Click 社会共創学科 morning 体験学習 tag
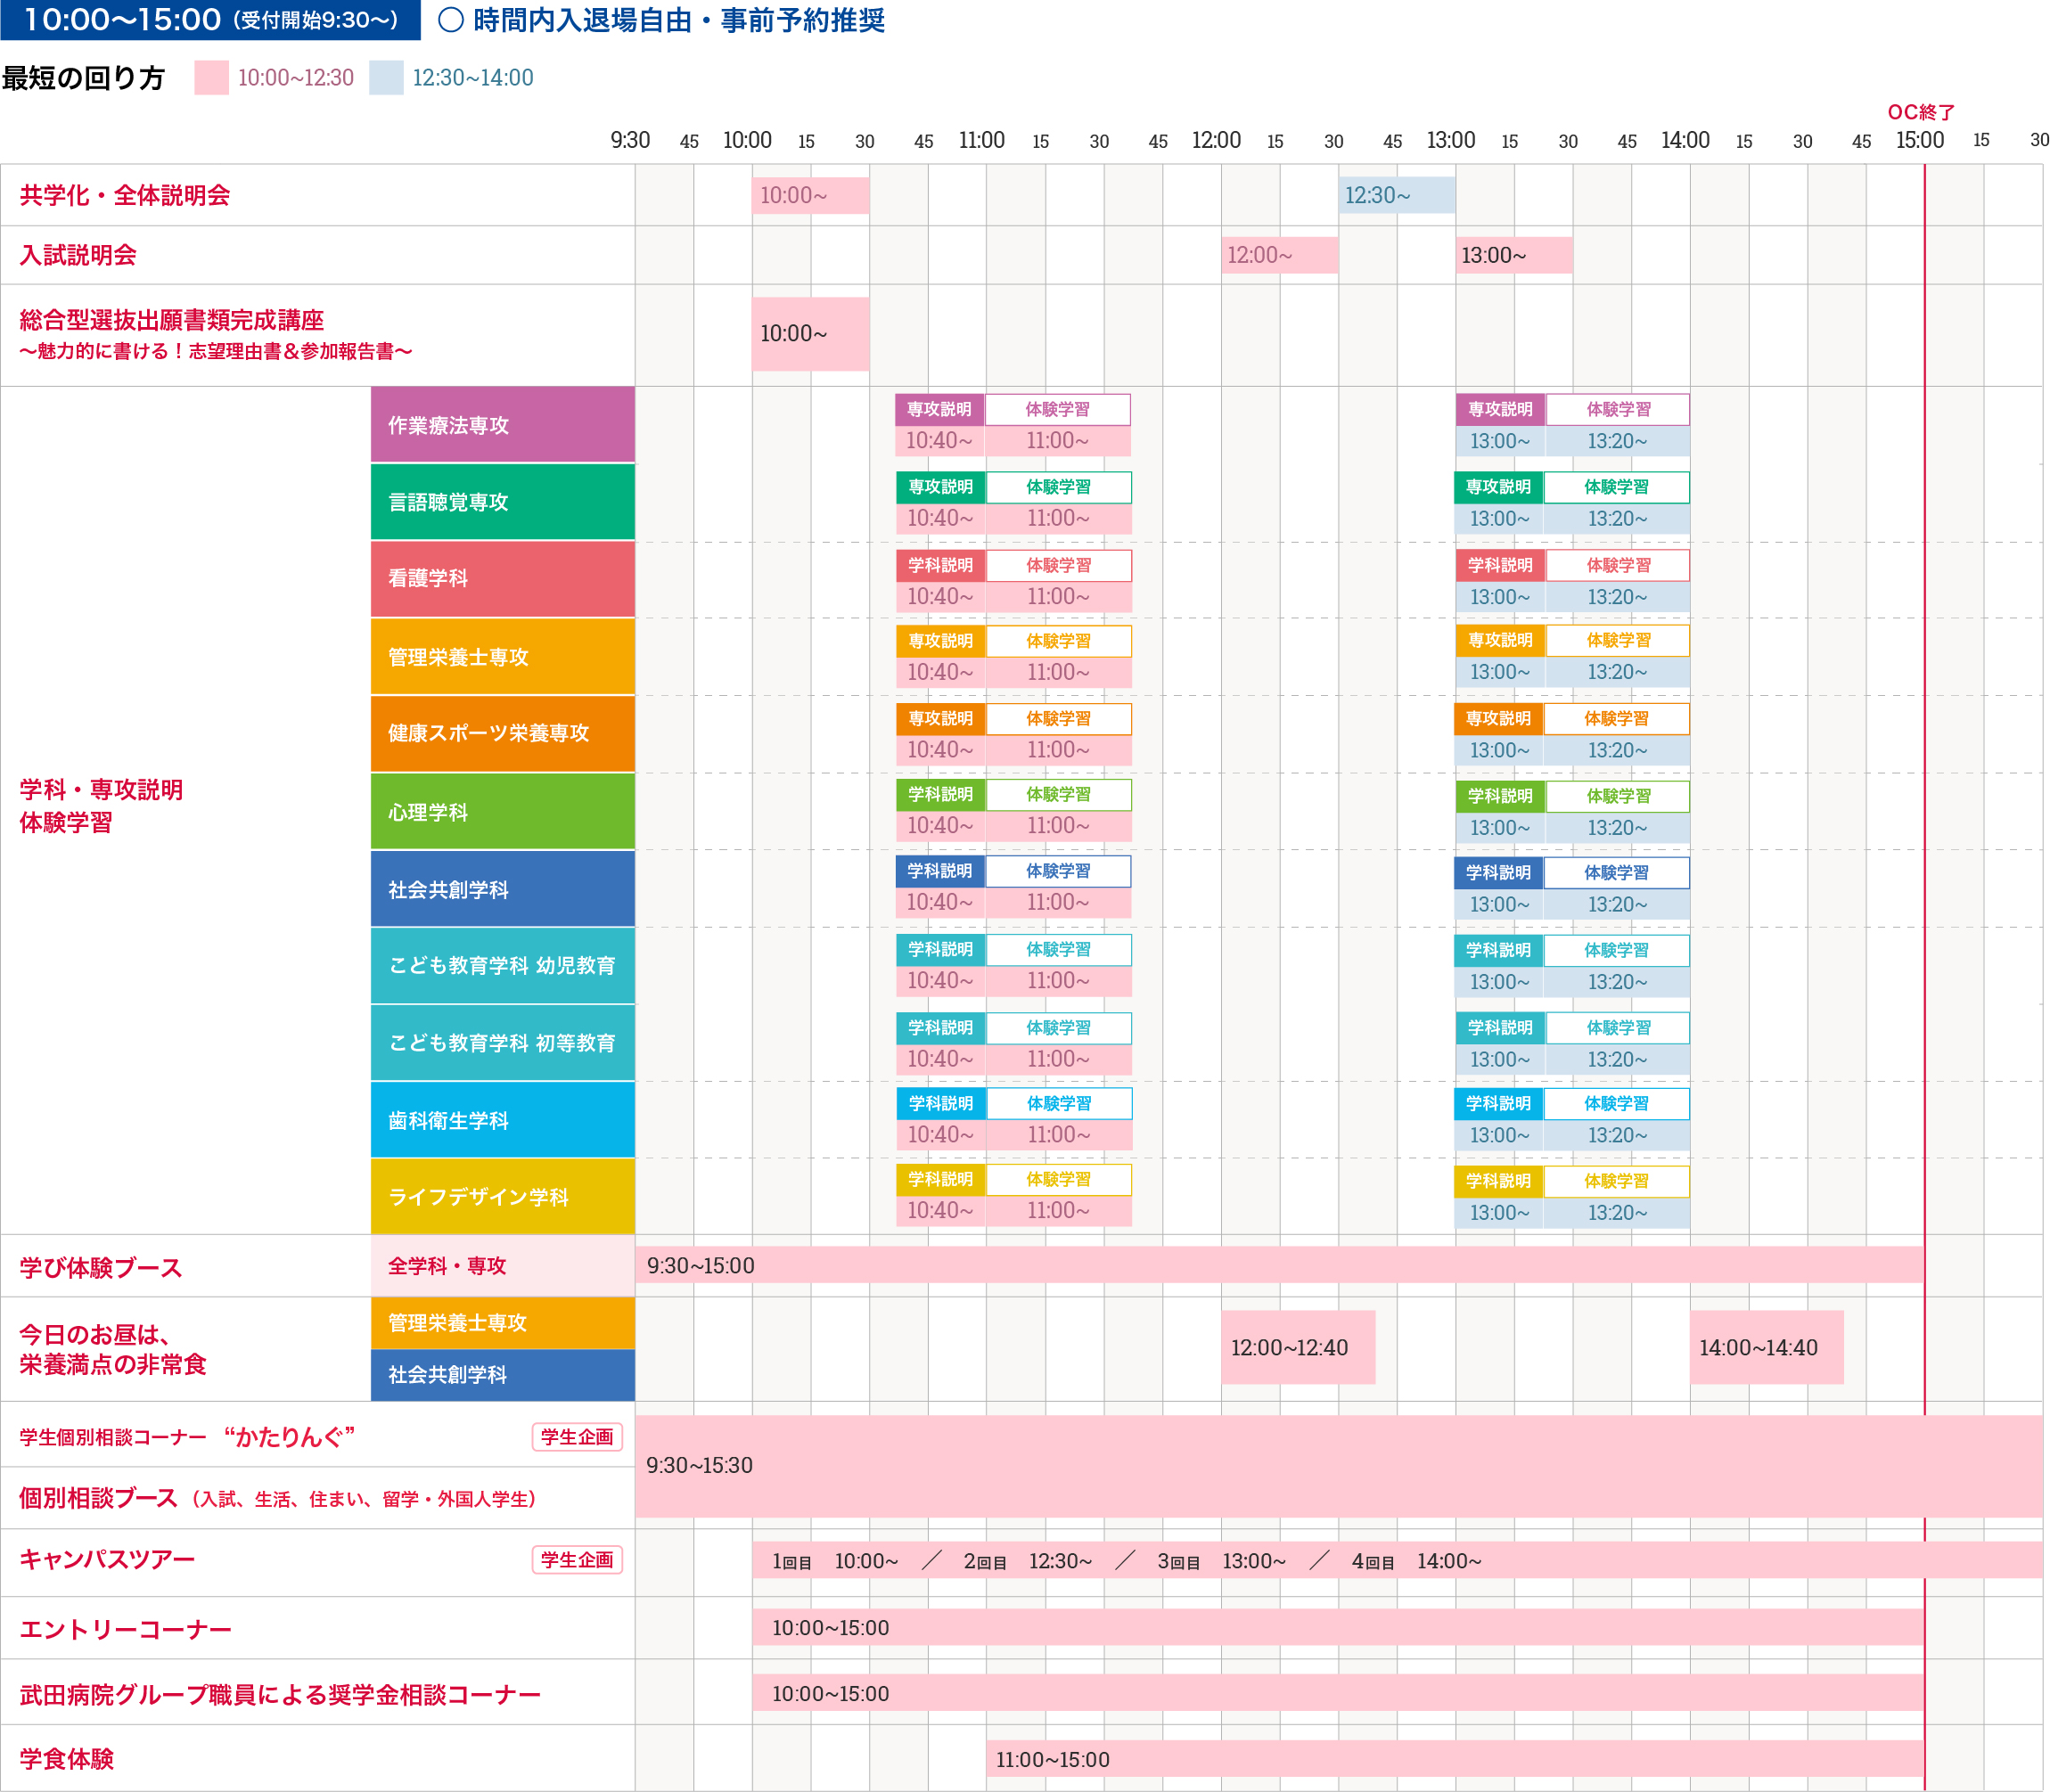This screenshot has height=1792, width=2050. pos(1058,871)
